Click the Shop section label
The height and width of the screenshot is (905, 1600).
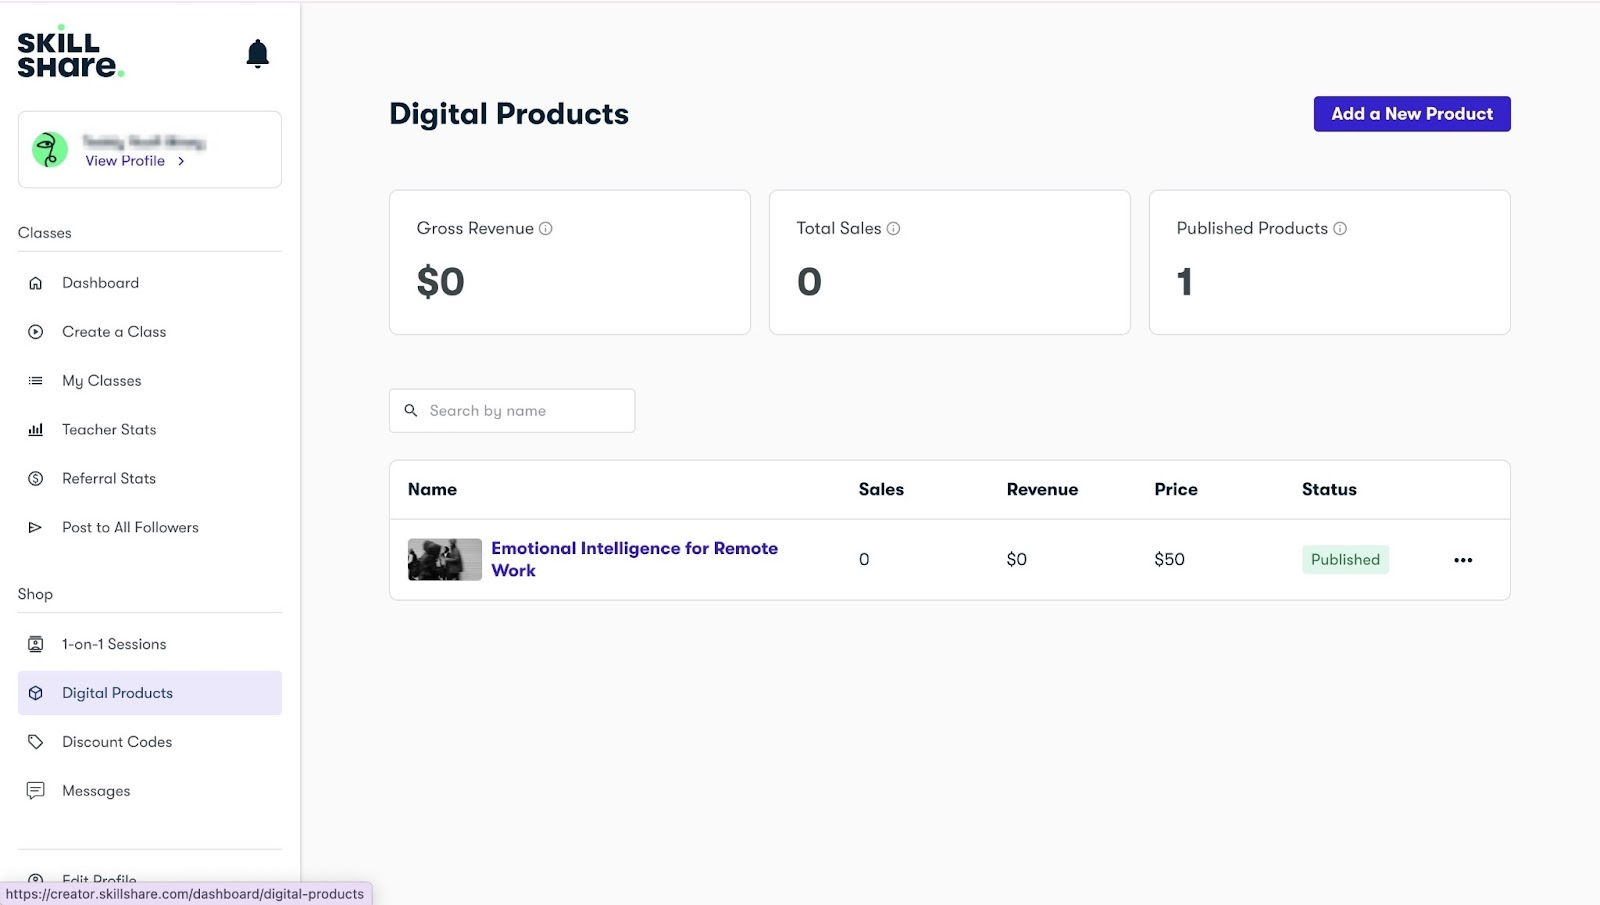35,594
